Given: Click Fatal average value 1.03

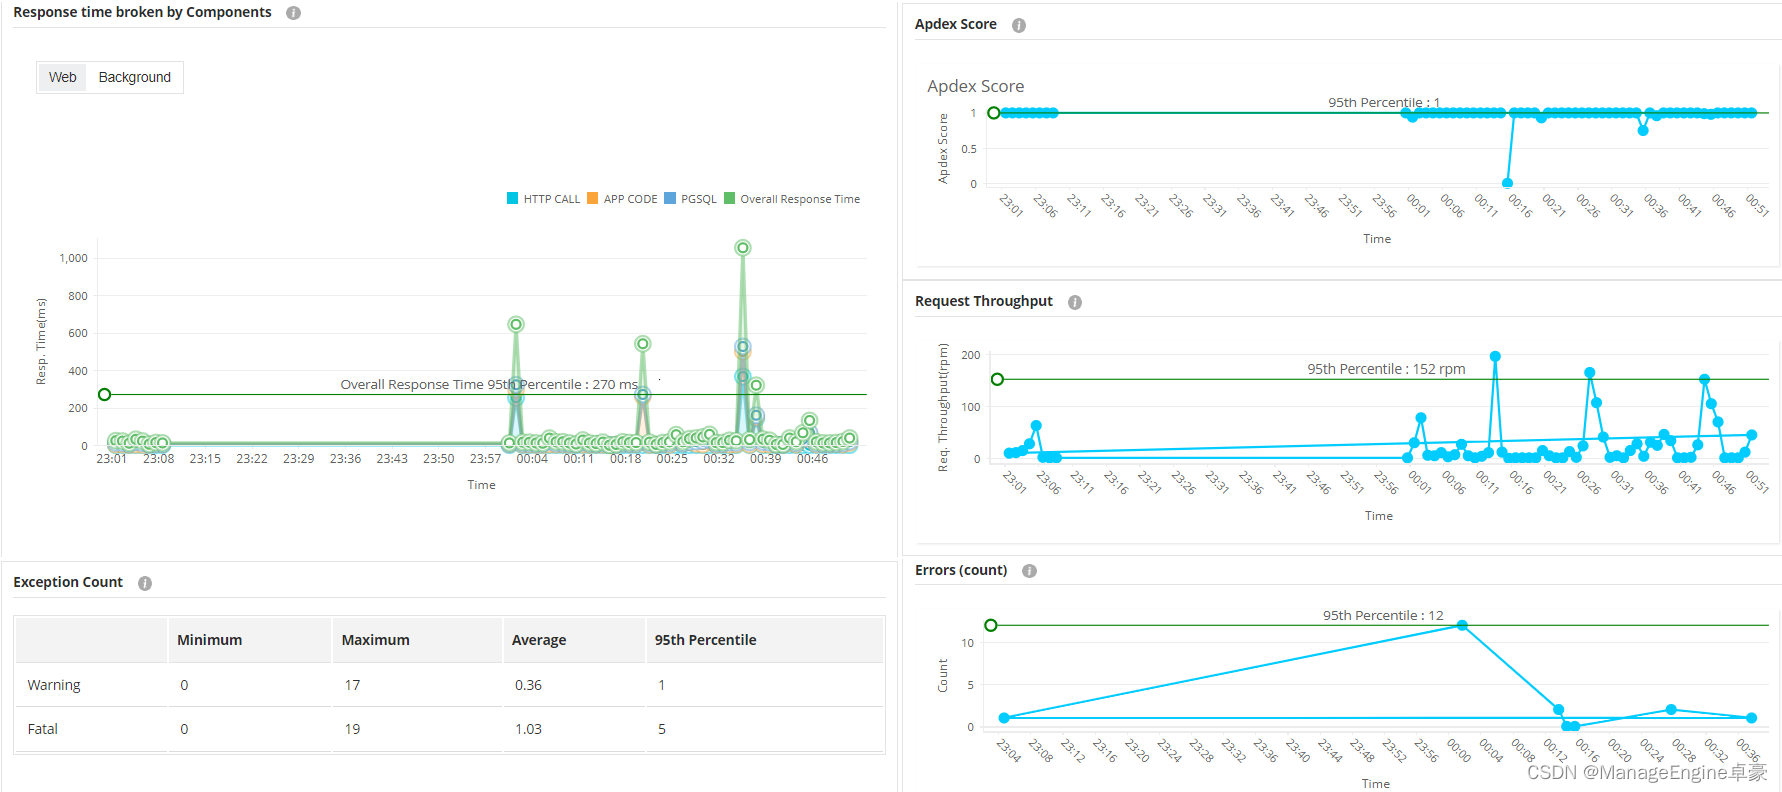Looking at the screenshot, I should (528, 729).
